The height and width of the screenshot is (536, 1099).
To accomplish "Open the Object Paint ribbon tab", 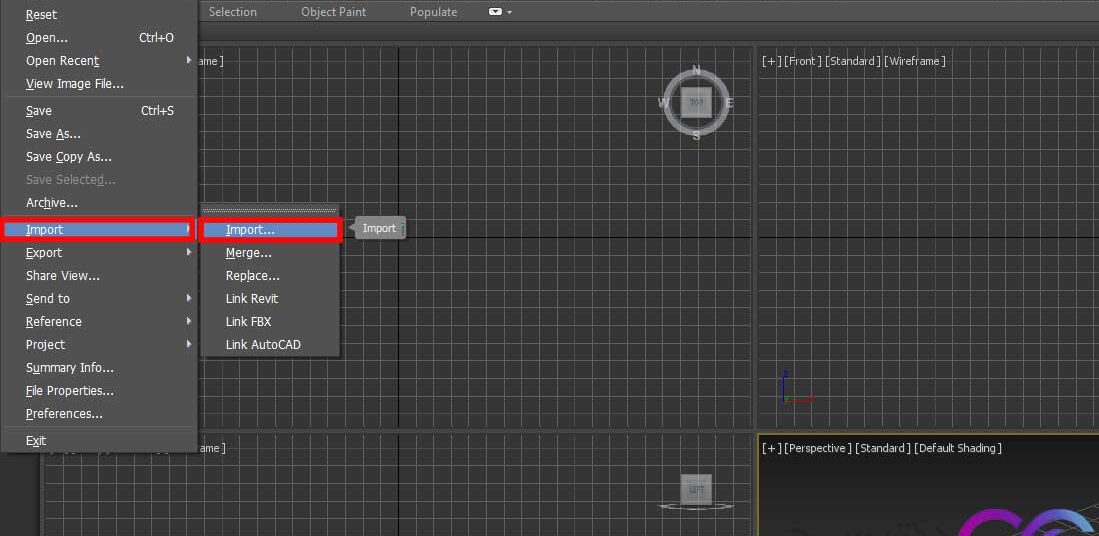I will 334,12.
